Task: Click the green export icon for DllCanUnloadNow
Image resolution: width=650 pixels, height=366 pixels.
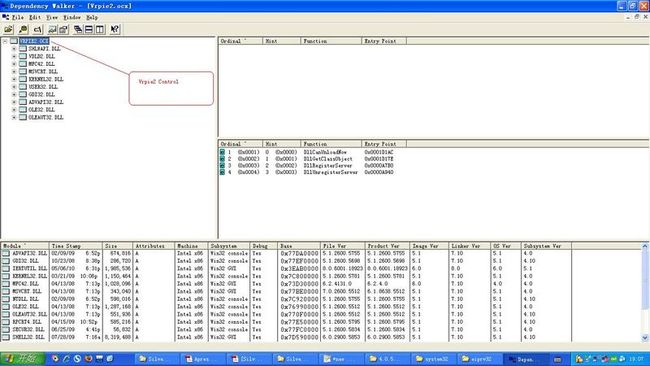Action: click(x=222, y=152)
